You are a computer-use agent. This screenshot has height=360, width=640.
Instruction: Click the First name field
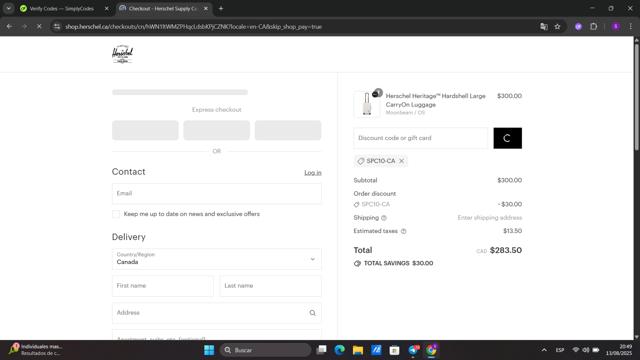tap(162, 286)
